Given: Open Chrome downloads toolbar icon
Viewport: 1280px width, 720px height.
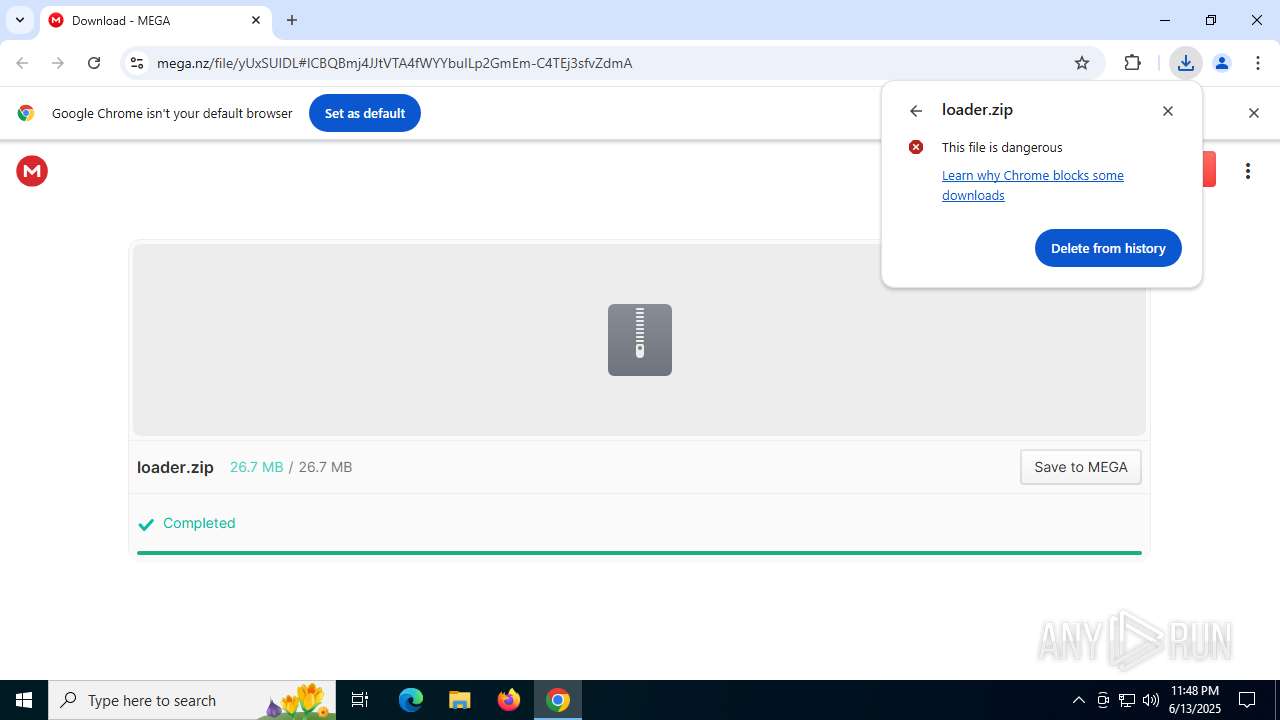Looking at the screenshot, I should [1185, 63].
